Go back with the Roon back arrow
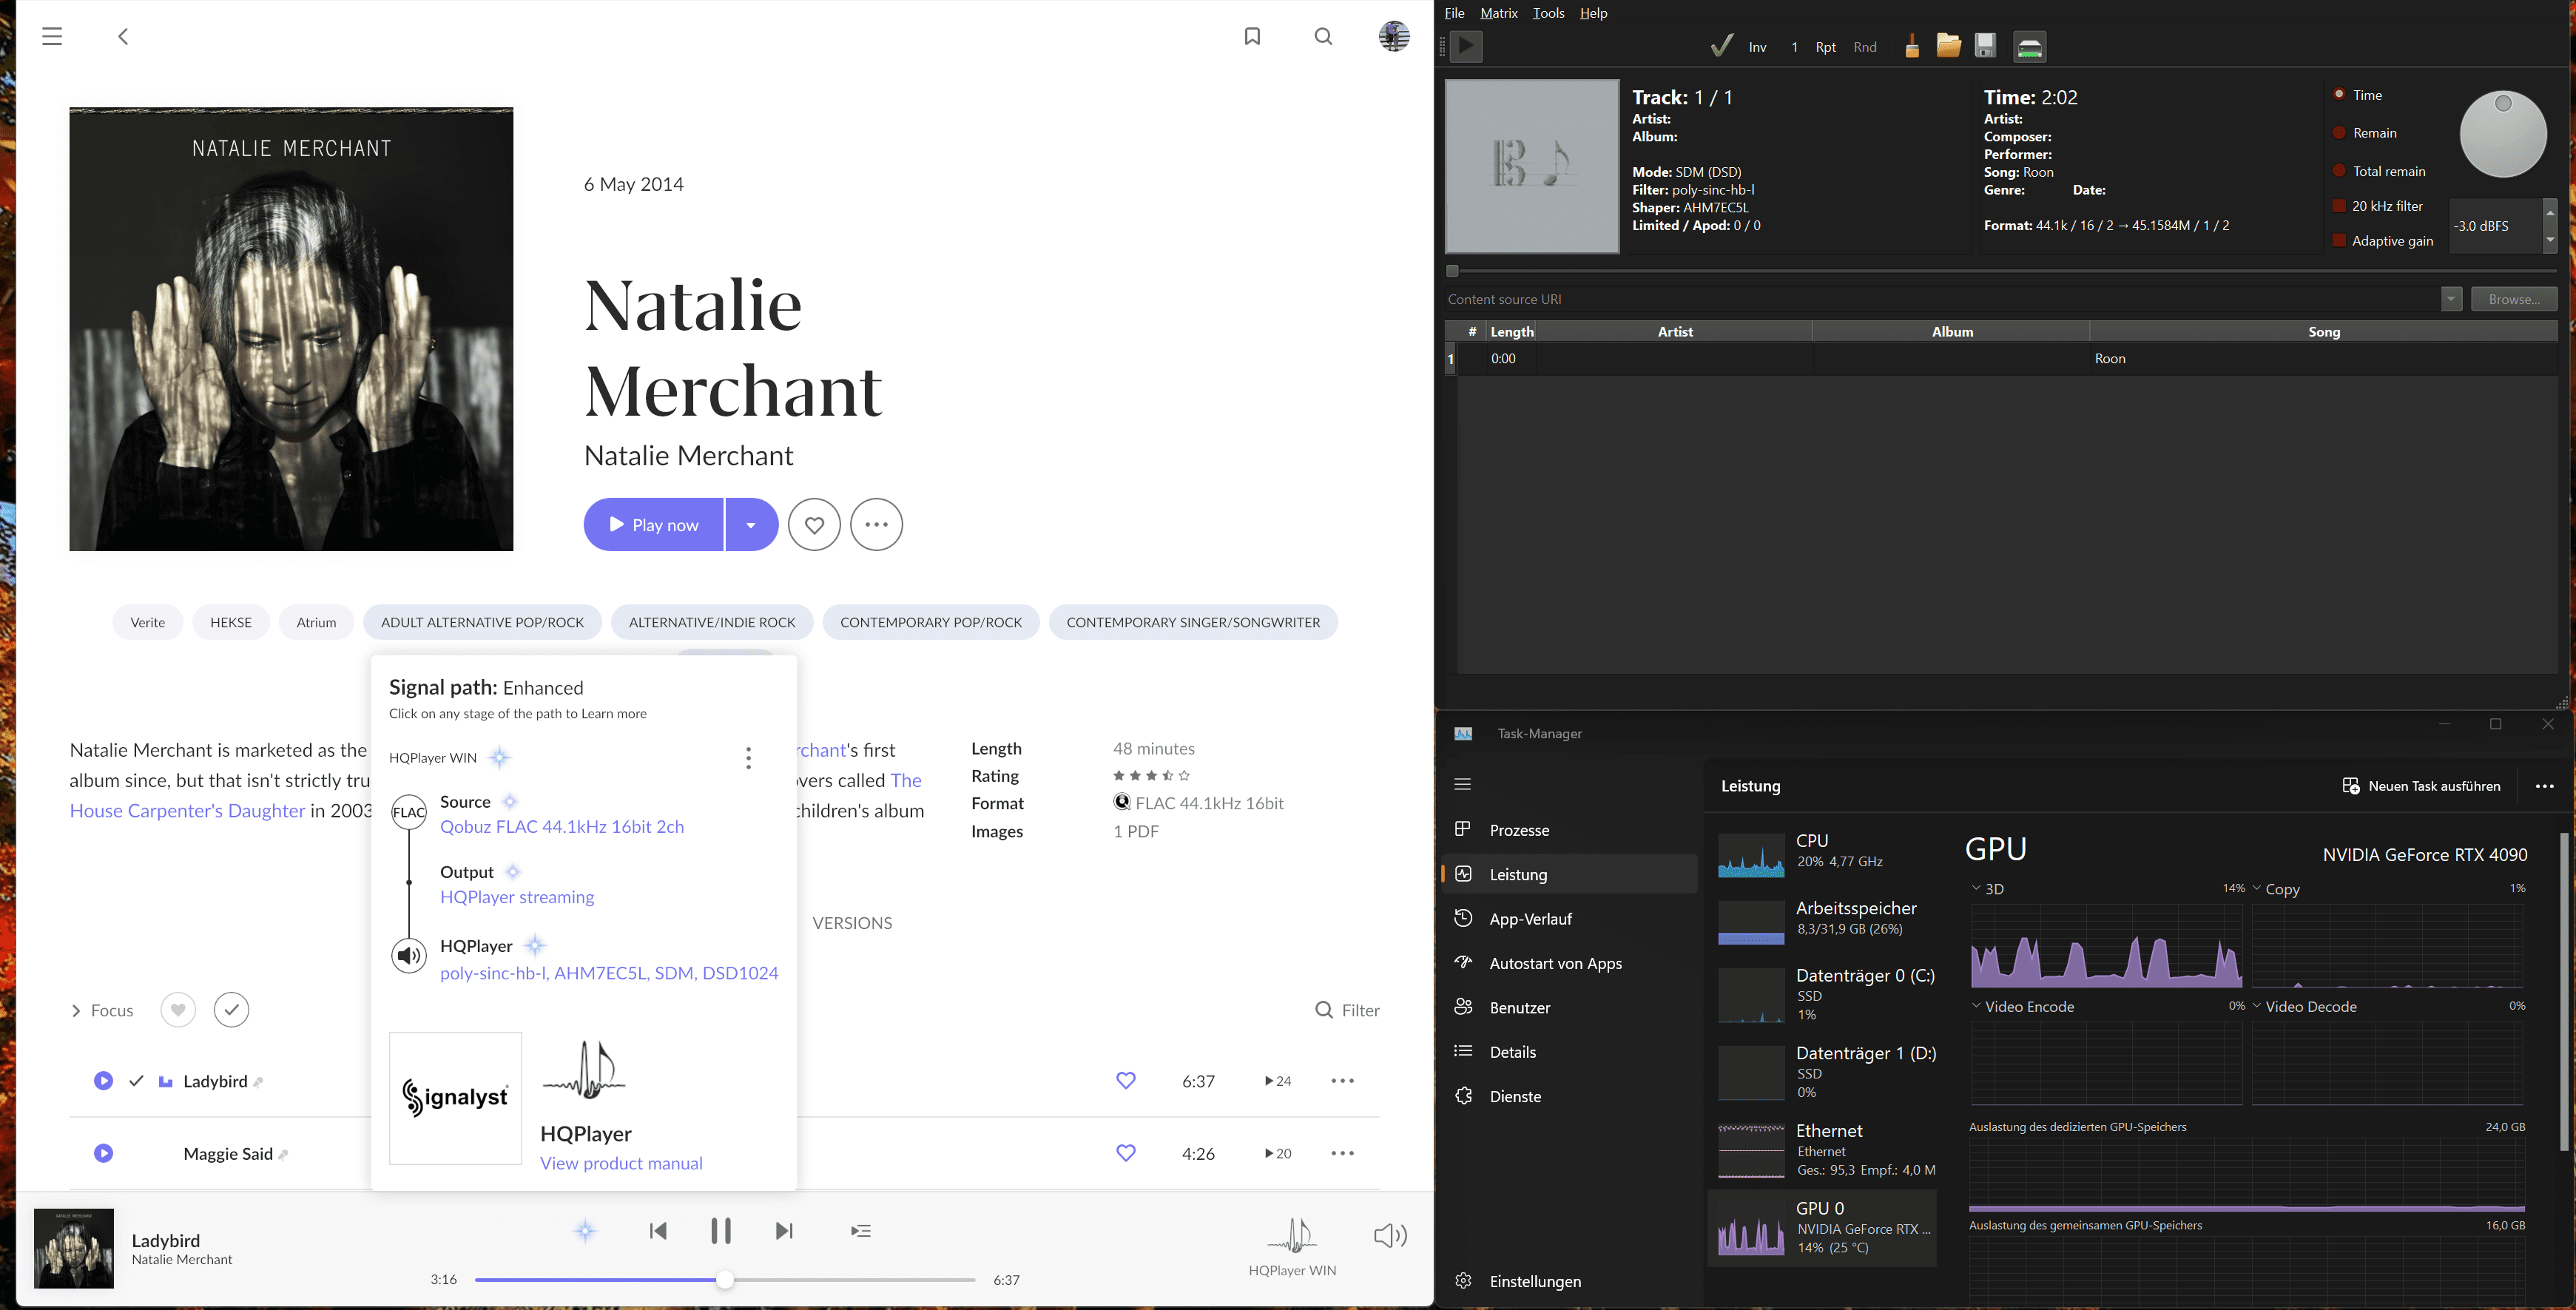 click(x=123, y=37)
